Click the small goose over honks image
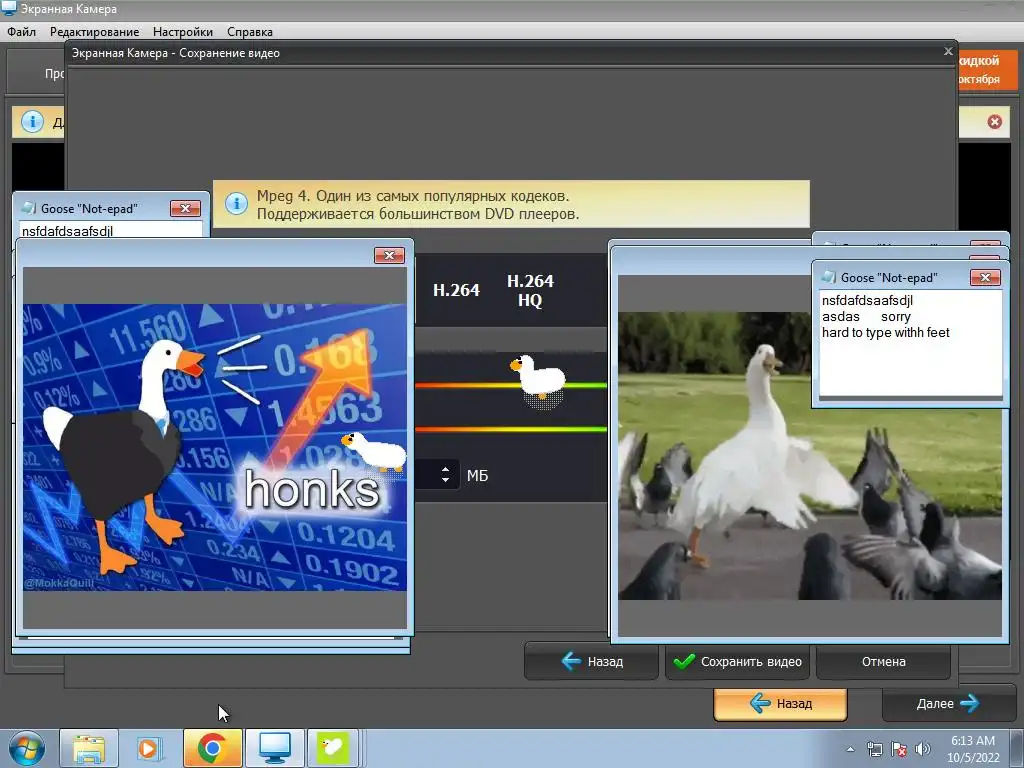Viewport: 1024px width, 768px height. point(374,451)
